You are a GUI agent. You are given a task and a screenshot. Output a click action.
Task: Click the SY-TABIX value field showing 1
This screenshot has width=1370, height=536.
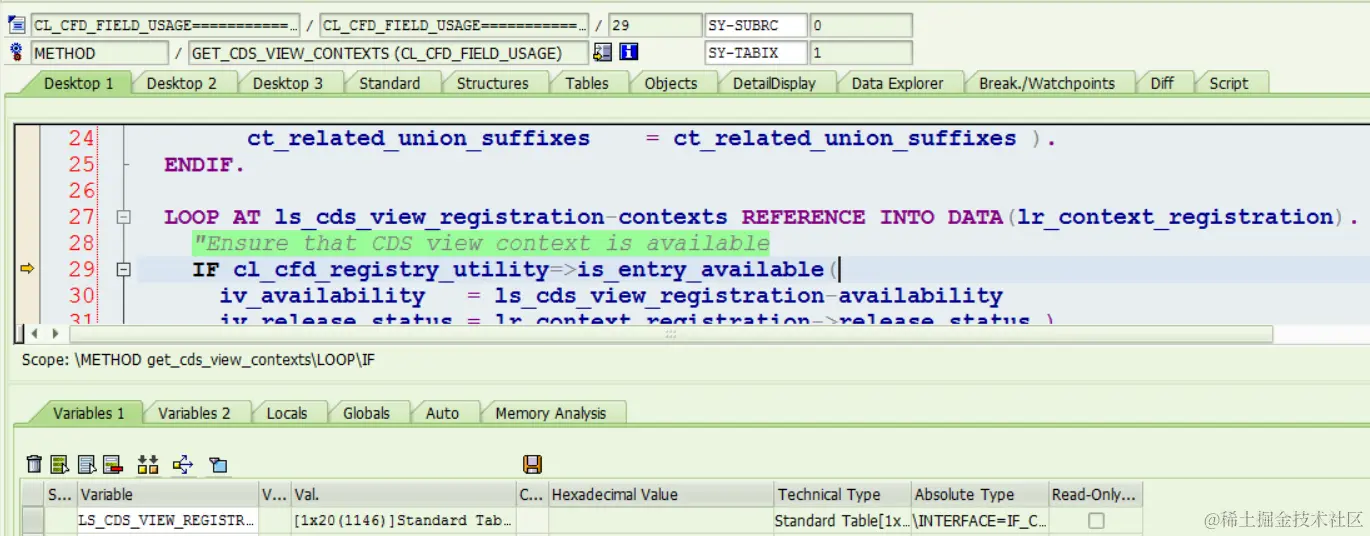pos(860,53)
